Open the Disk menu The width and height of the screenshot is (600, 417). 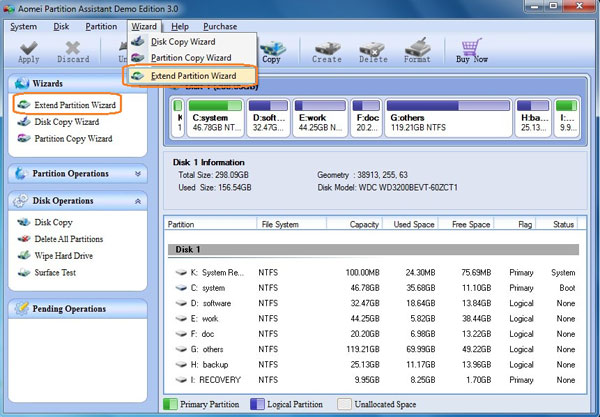(61, 26)
